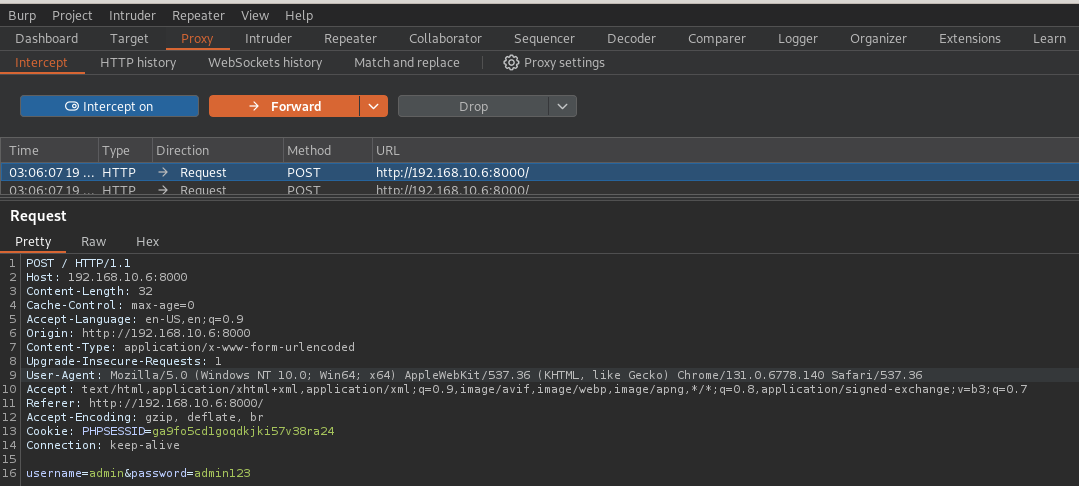This screenshot has width=1079, height=486.
Task: Switch to the Comparer tab
Action: 717,39
